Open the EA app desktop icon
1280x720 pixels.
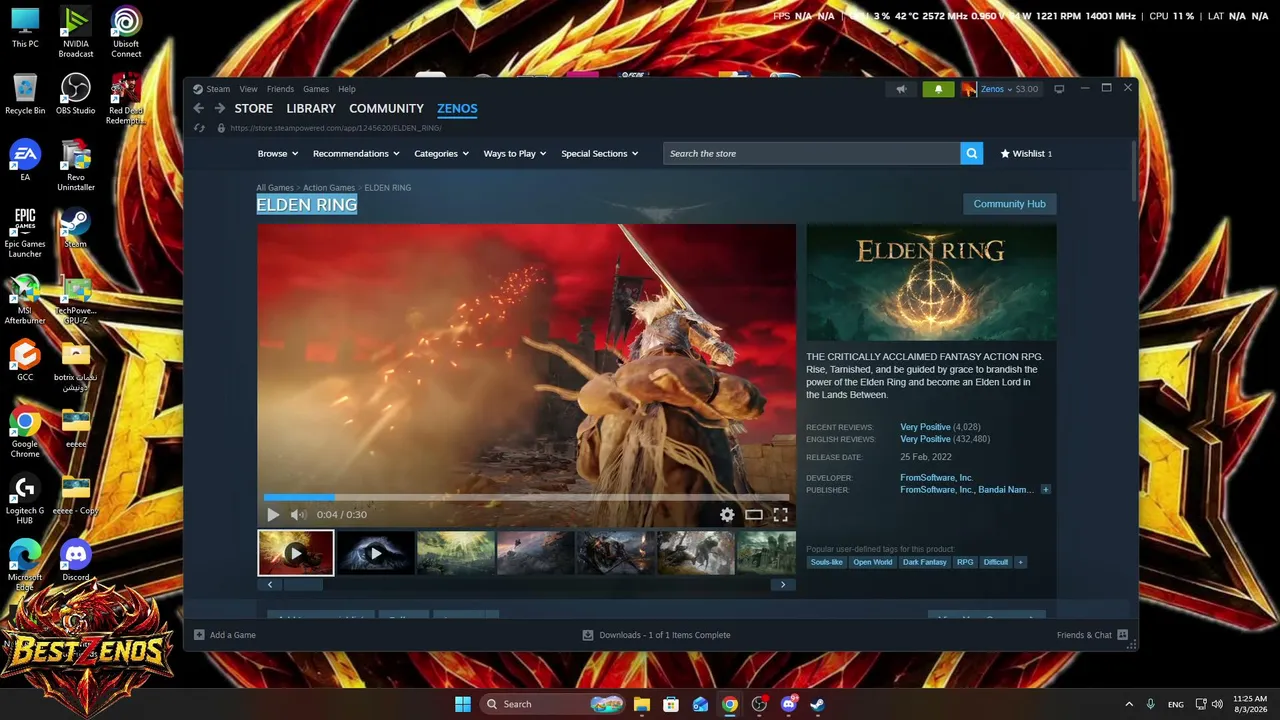tap(25, 160)
